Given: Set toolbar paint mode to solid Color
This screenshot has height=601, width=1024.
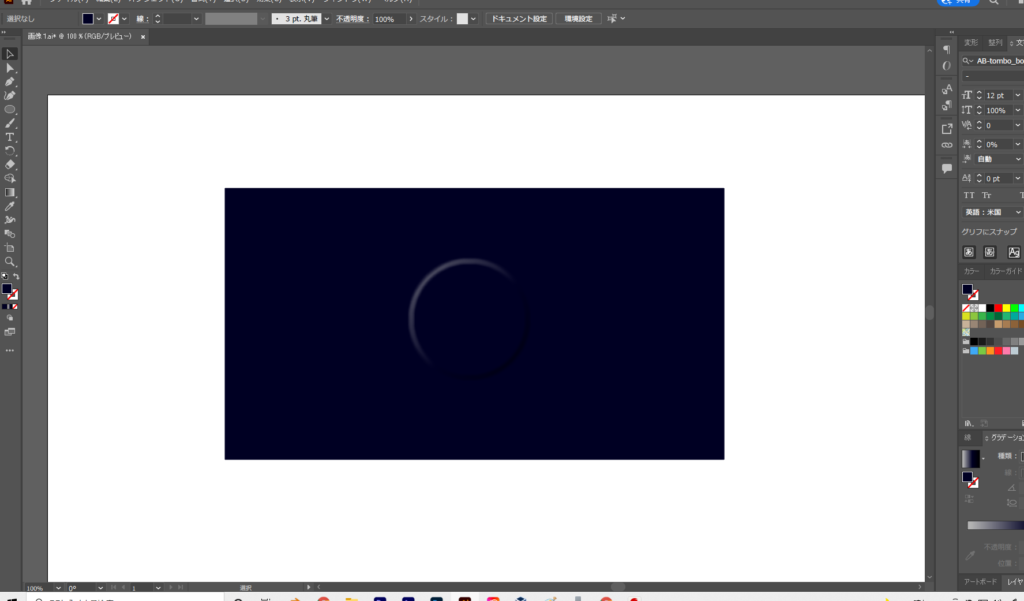Looking at the screenshot, I should coord(4,306).
